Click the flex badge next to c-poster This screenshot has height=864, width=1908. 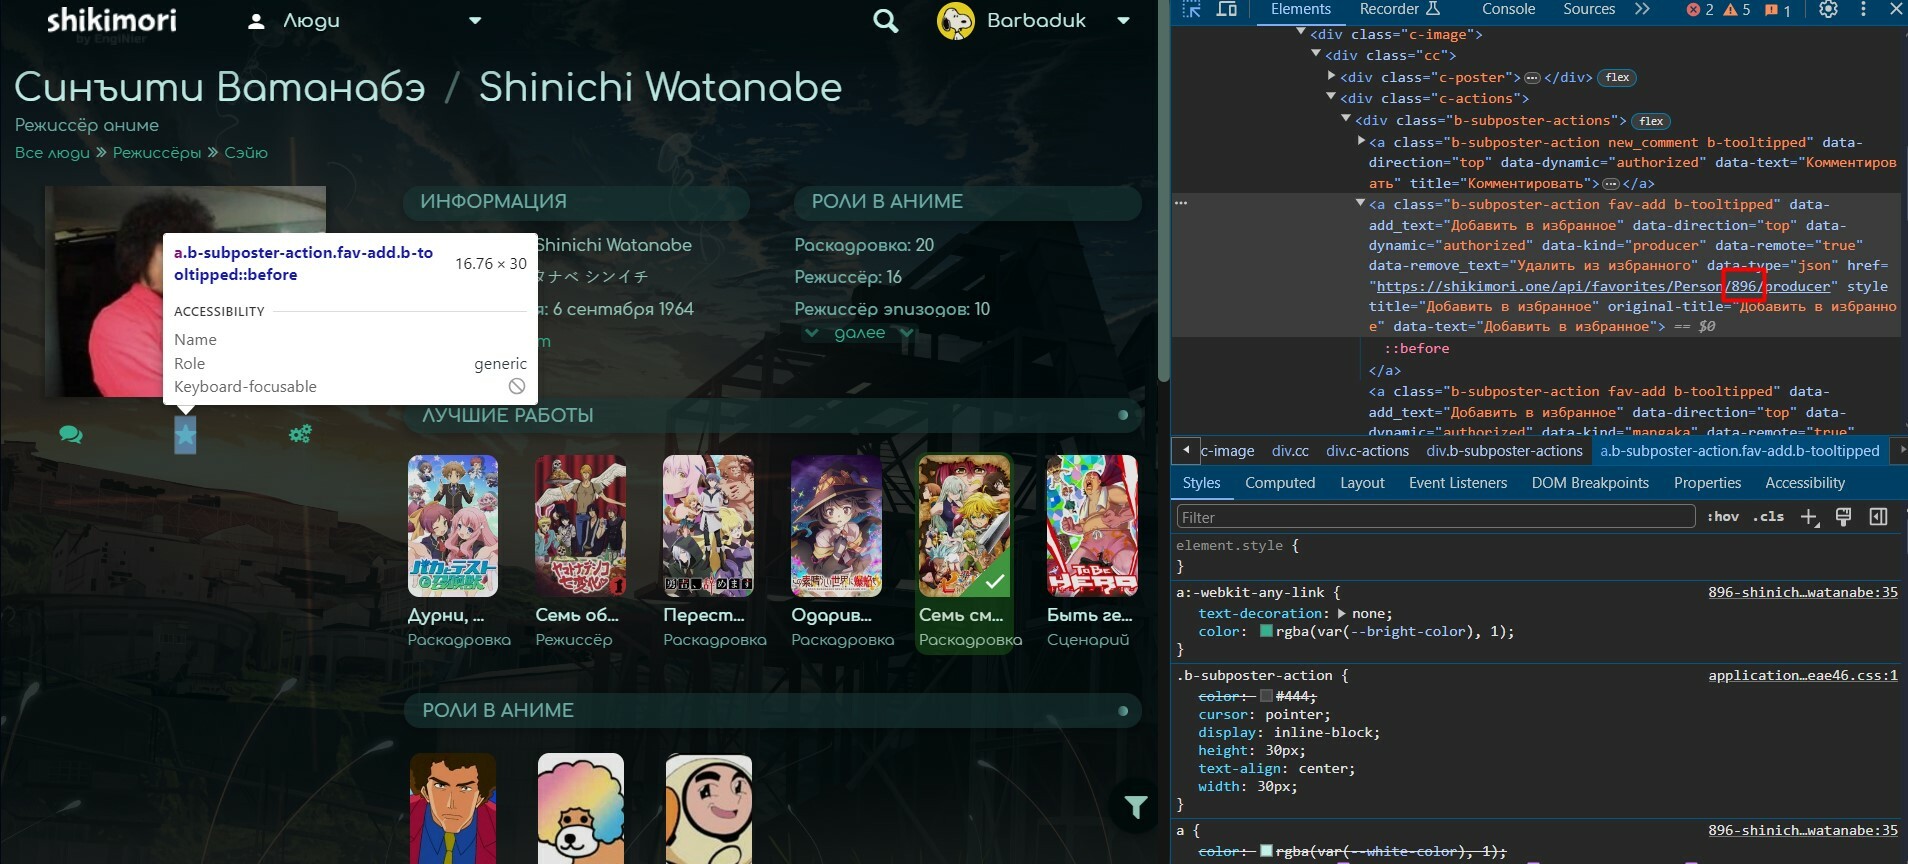click(x=1617, y=77)
